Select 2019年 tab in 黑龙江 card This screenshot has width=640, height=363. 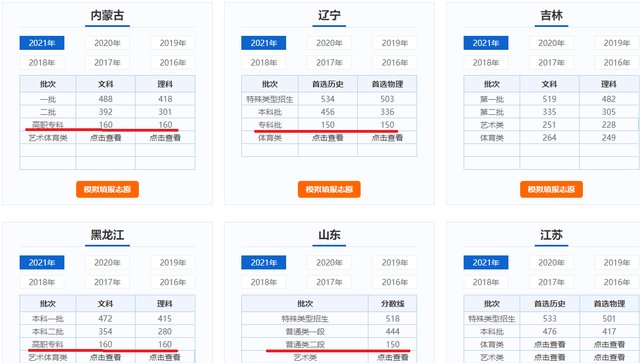pos(173,263)
